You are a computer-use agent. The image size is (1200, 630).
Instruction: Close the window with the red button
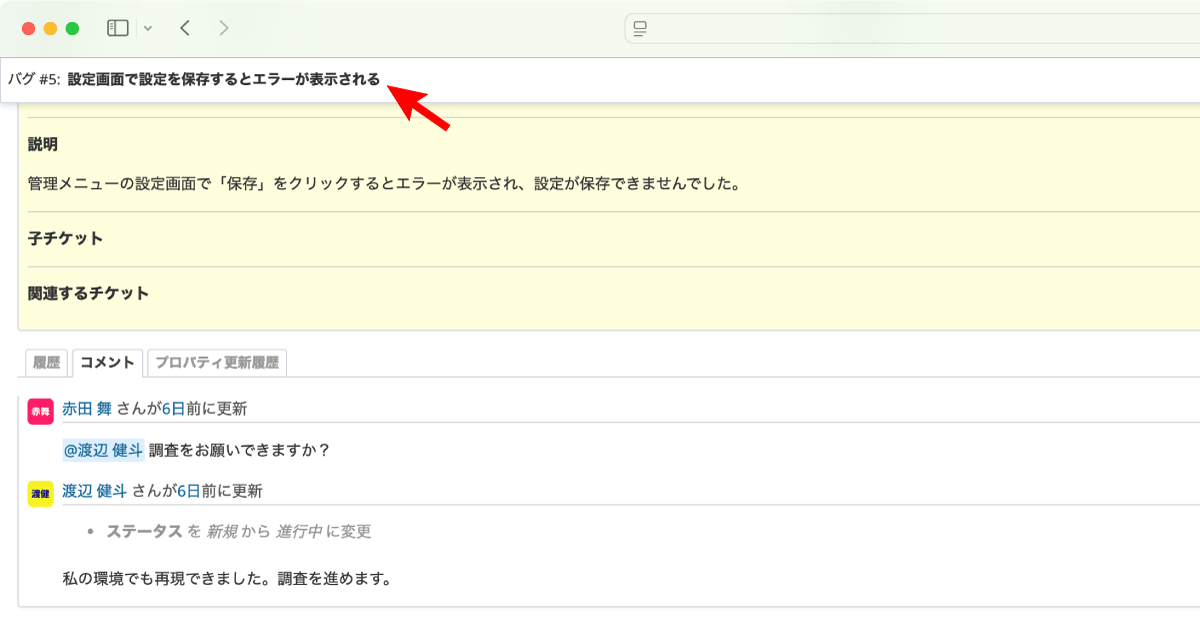pos(28,28)
